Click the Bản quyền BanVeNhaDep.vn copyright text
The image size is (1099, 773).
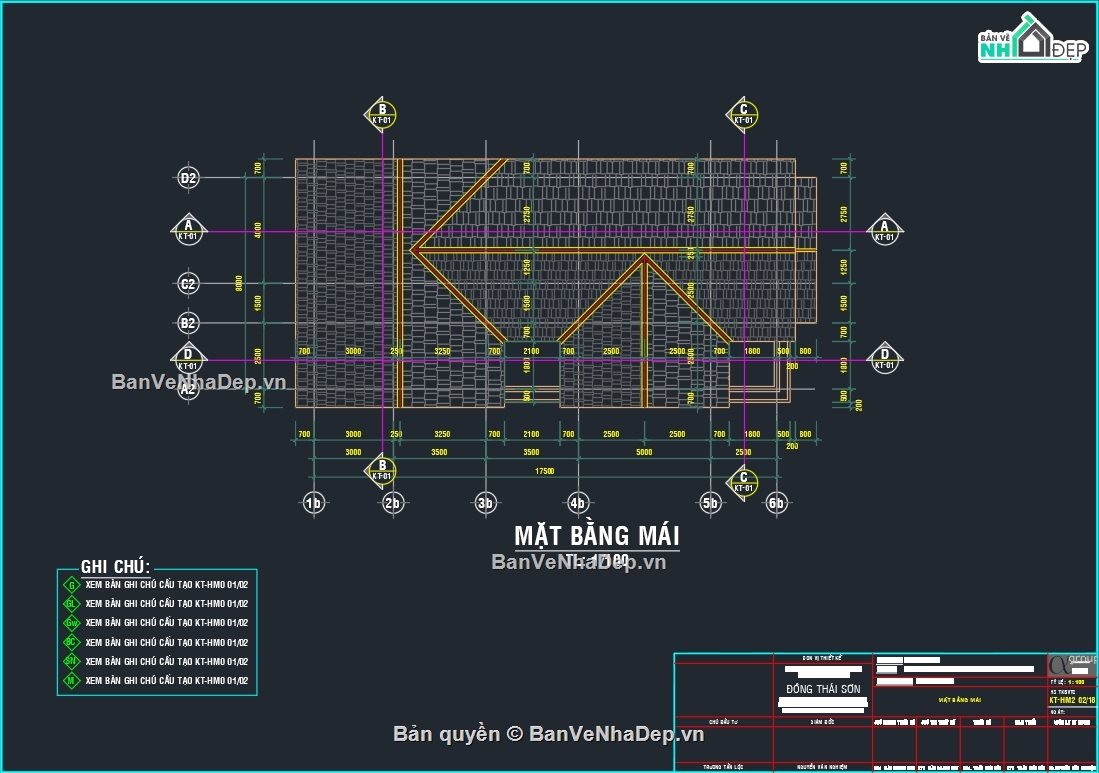coord(549,734)
